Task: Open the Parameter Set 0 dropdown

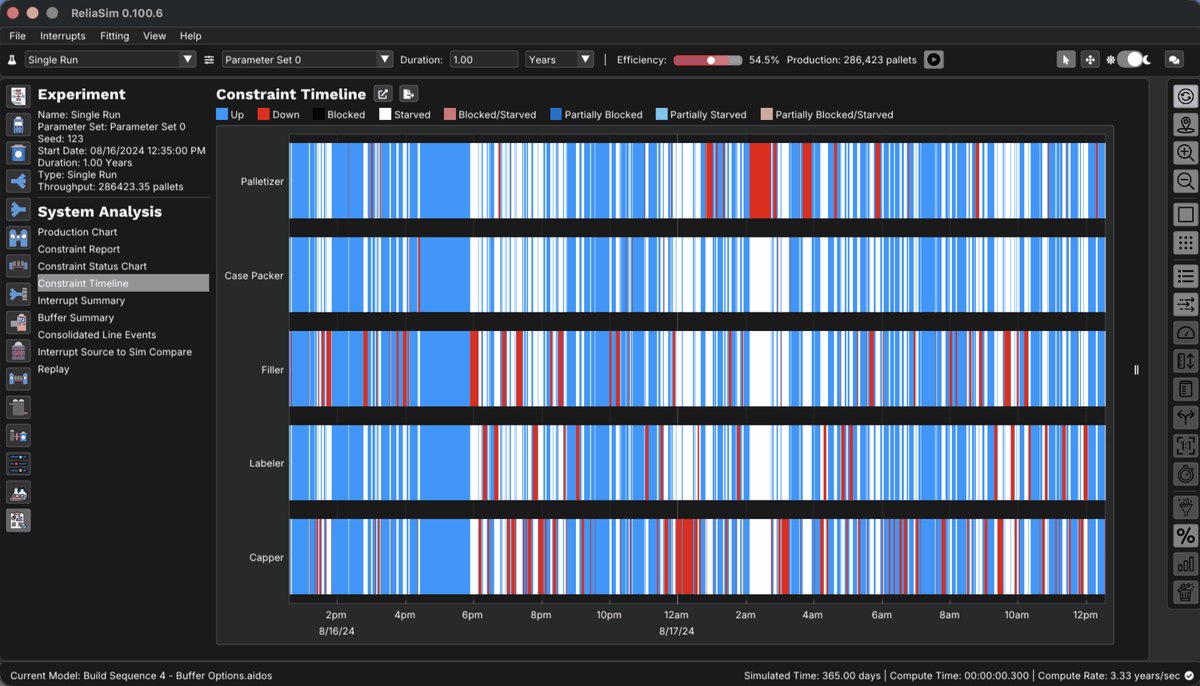Action: pos(307,60)
